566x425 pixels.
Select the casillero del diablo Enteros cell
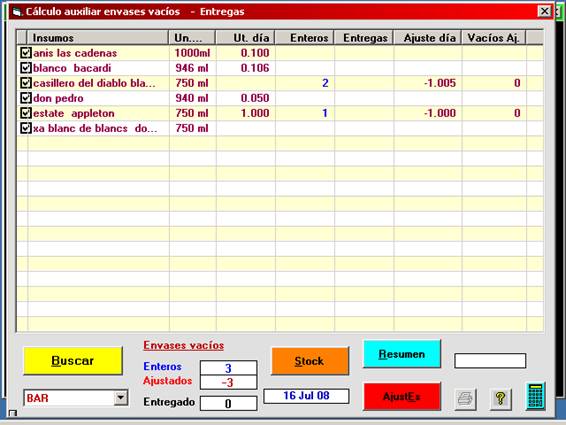pyautogui.click(x=305, y=83)
